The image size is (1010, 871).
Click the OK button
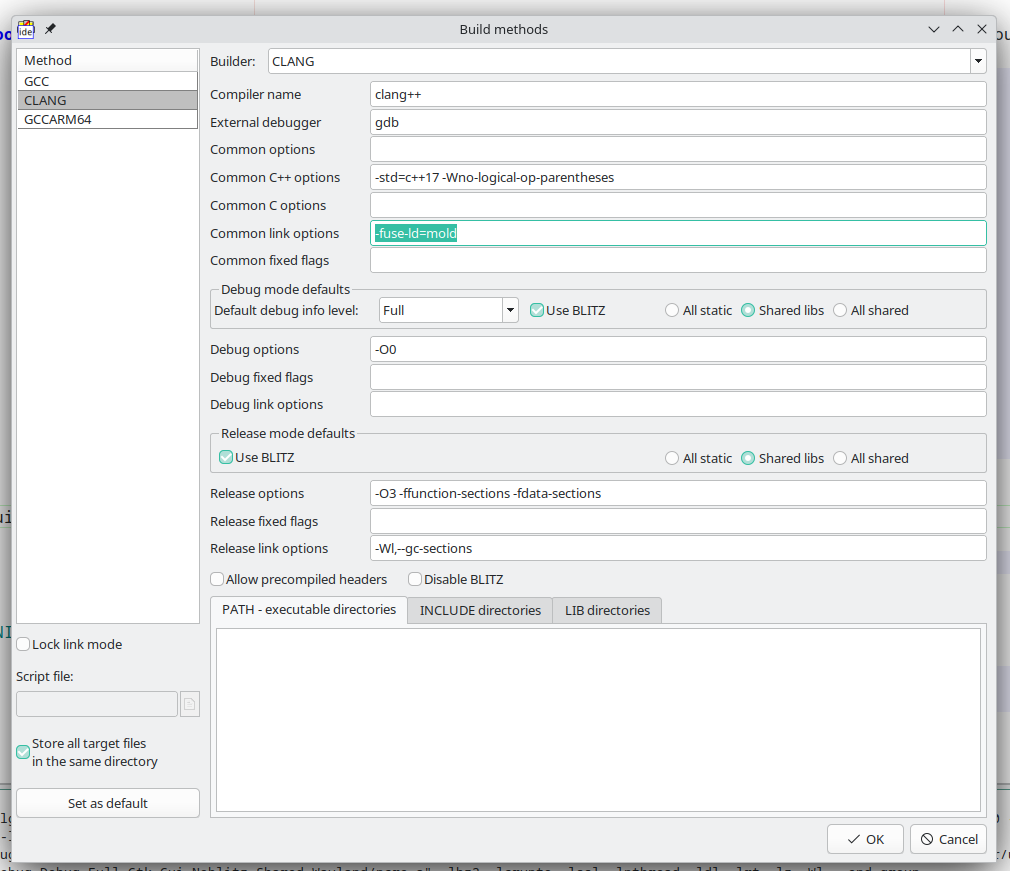[865, 839]
